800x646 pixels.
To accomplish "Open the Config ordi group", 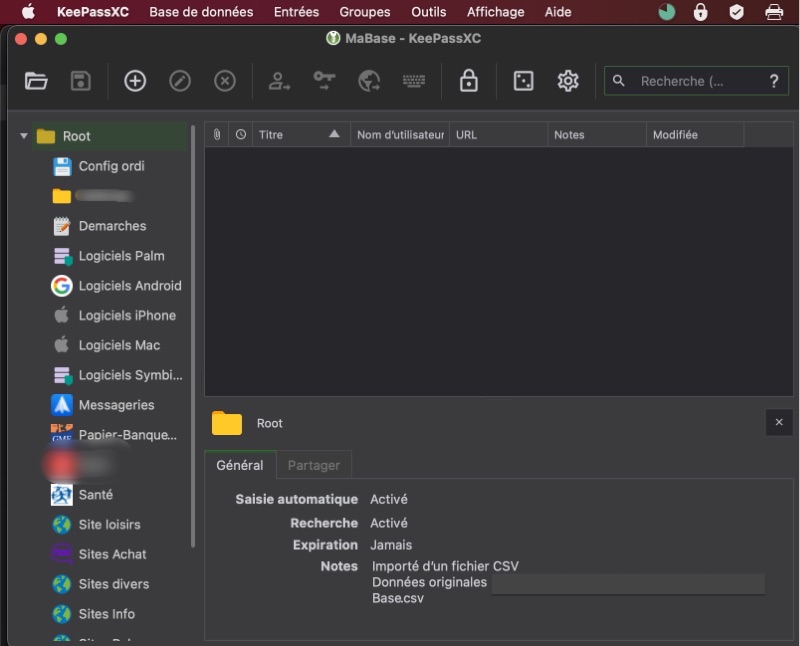I will tap(111, 166).
